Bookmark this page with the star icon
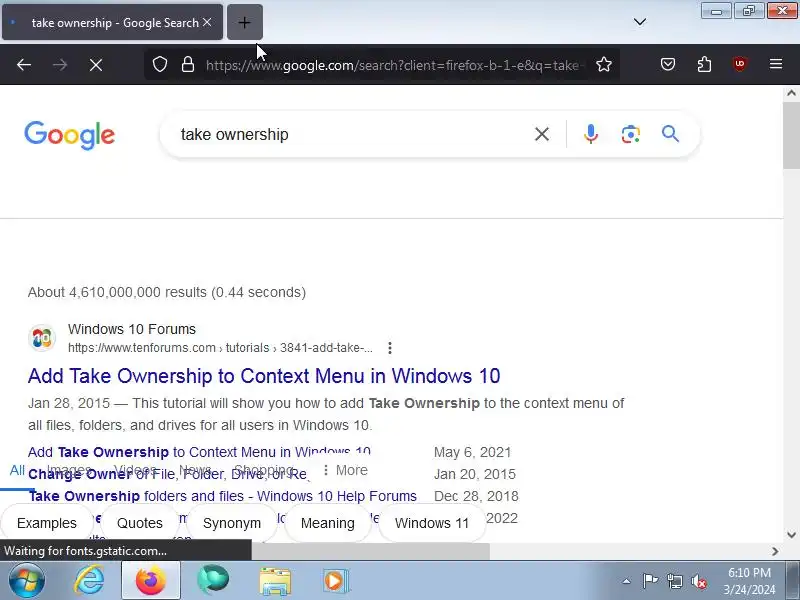800x600 pixels. tap(604, 65)
